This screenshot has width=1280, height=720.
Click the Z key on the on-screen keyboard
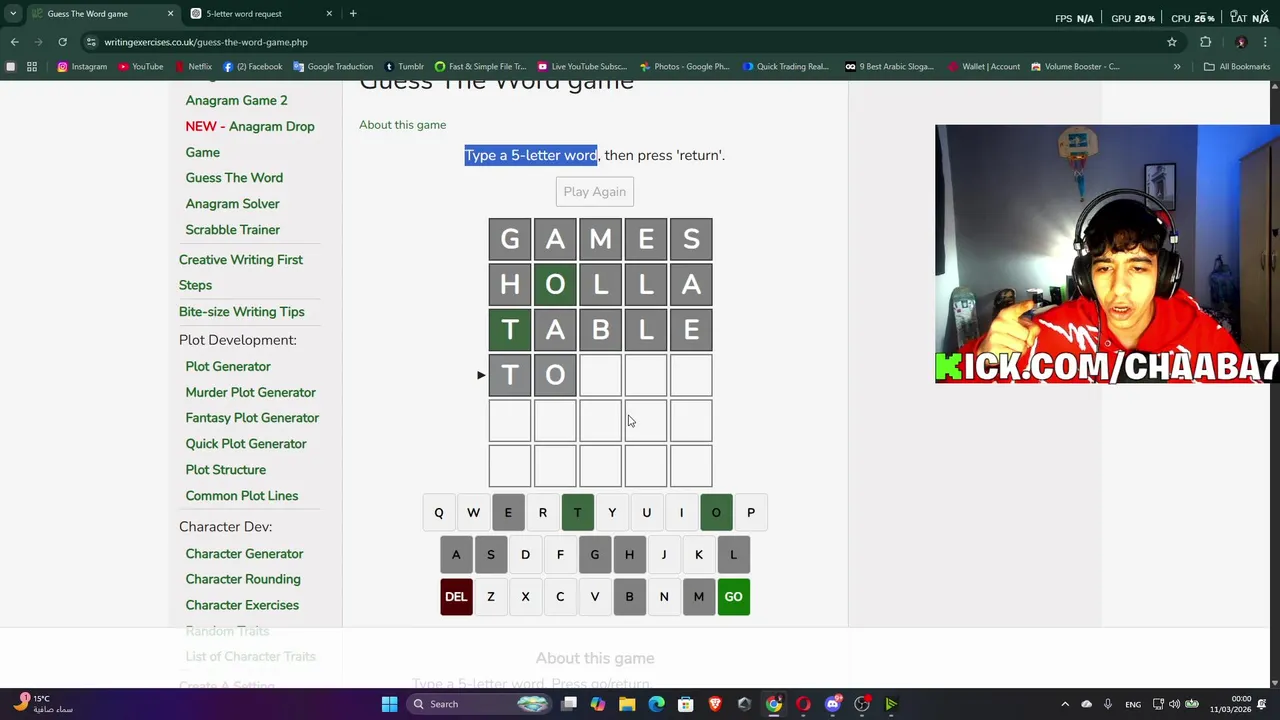coord(490,597)
